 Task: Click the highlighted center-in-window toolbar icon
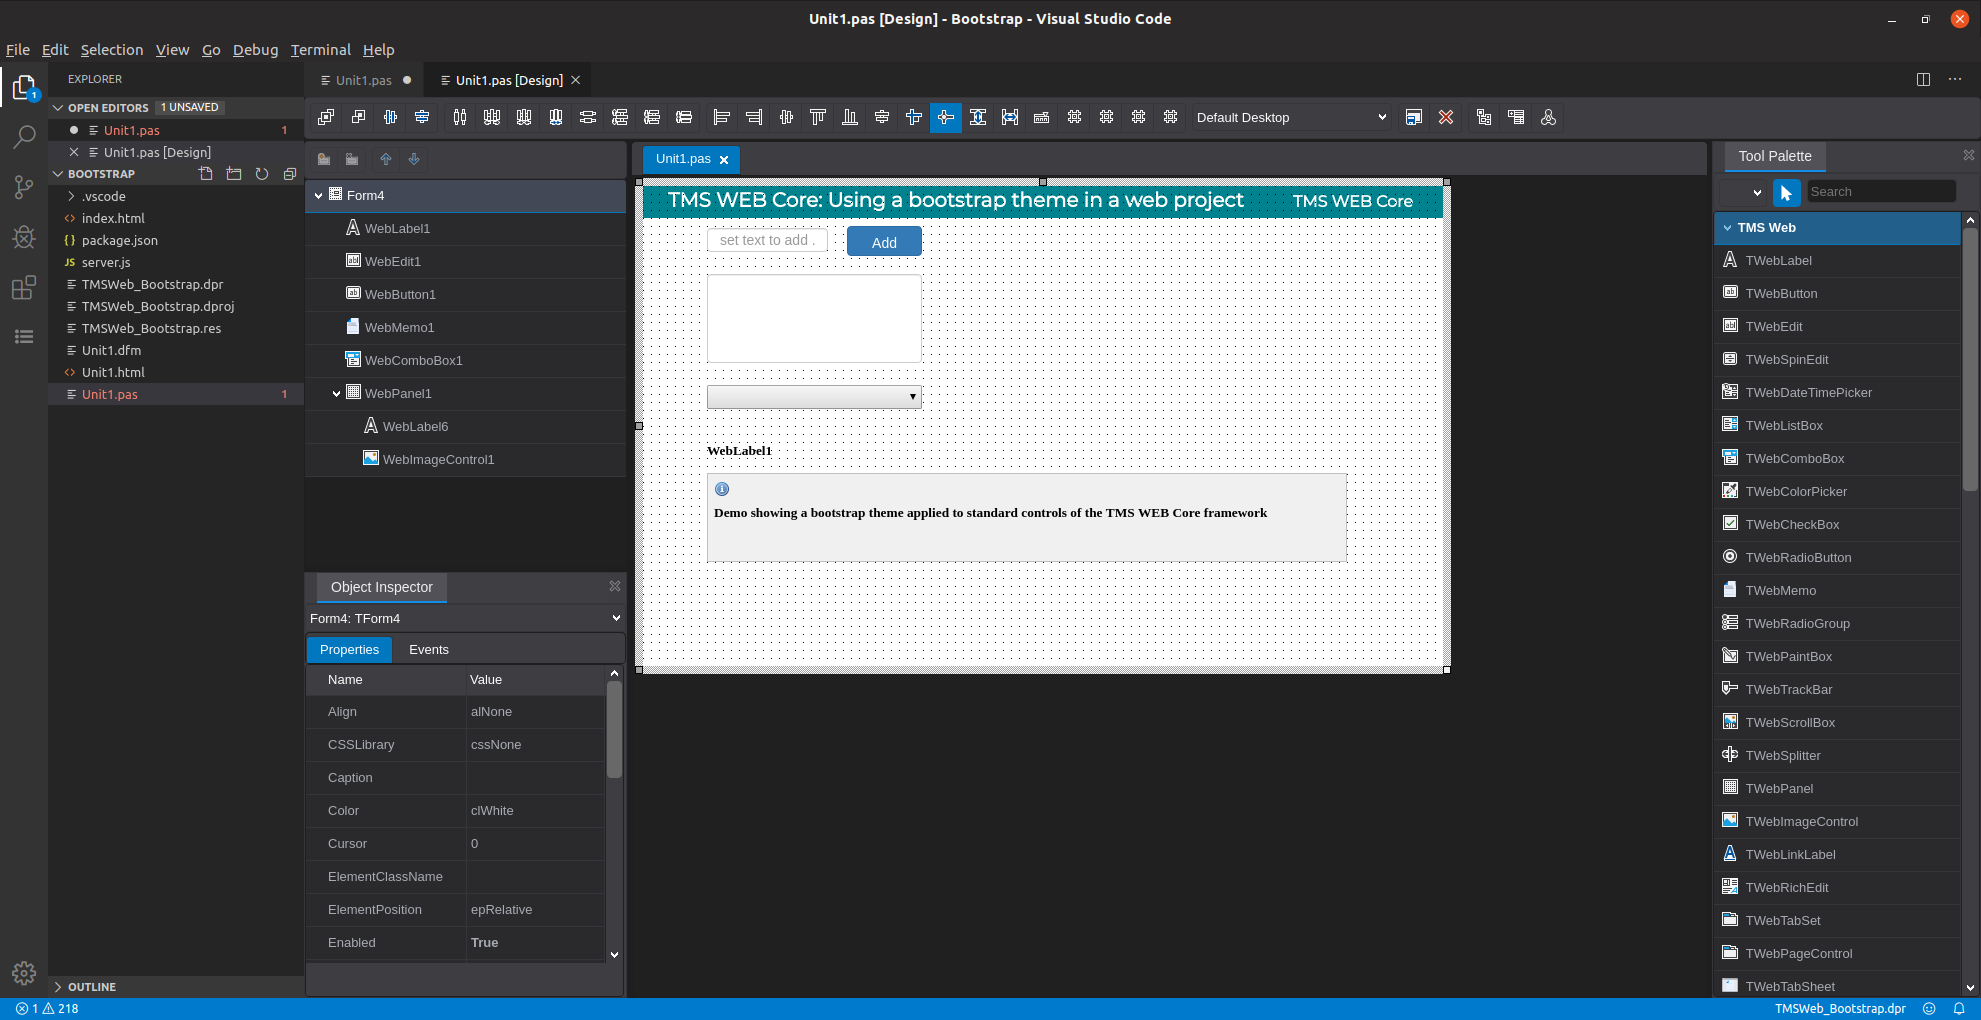tap(946, 117)
